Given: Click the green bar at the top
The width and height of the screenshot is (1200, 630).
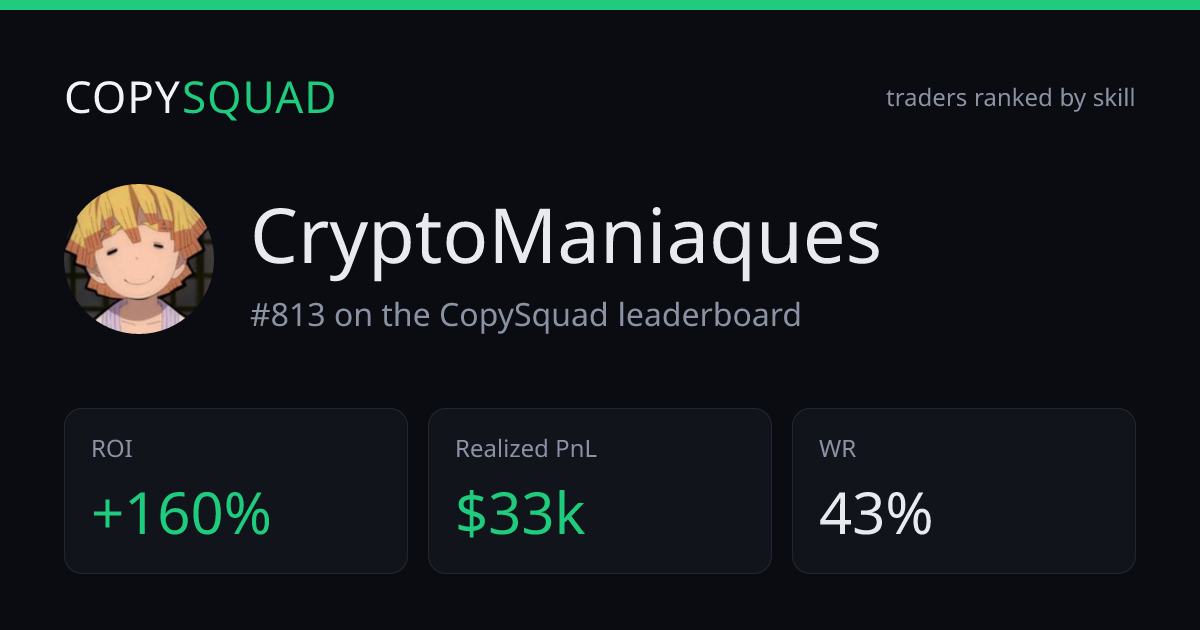Looking at the screenshot, I should click(600, 5).
